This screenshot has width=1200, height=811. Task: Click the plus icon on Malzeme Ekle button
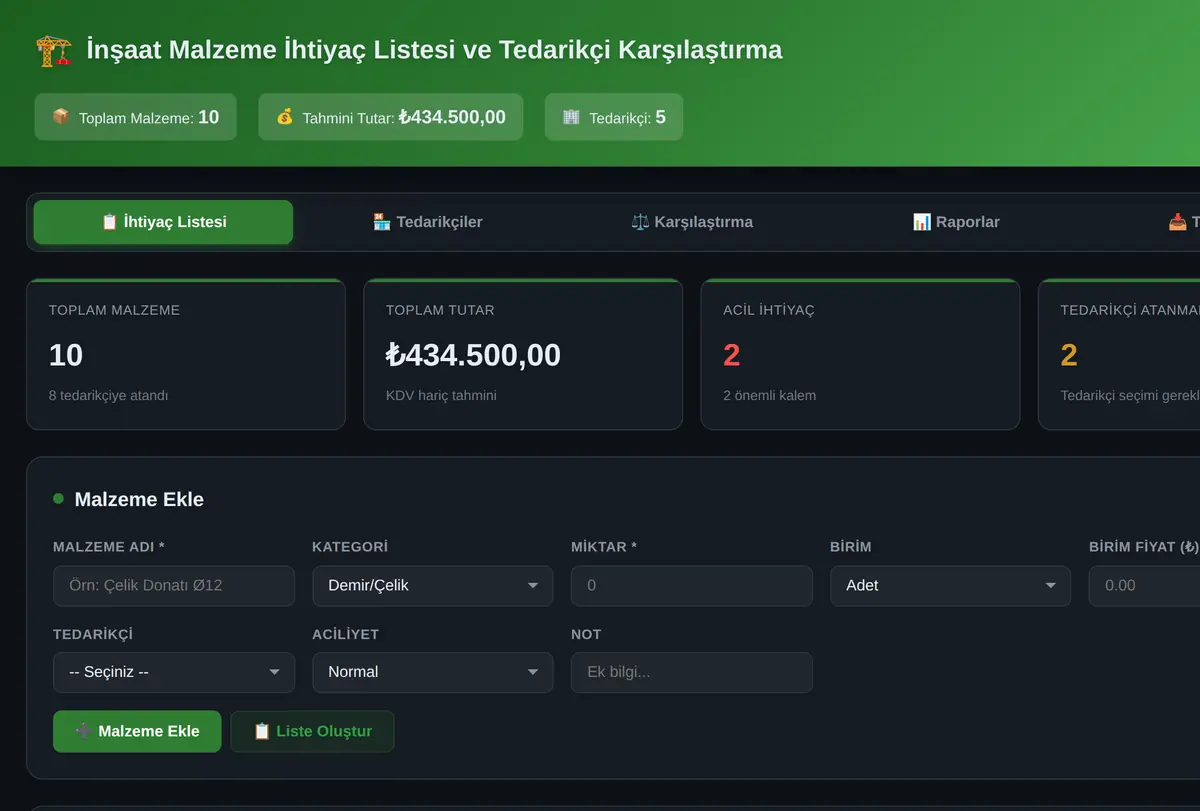point(84,731)
